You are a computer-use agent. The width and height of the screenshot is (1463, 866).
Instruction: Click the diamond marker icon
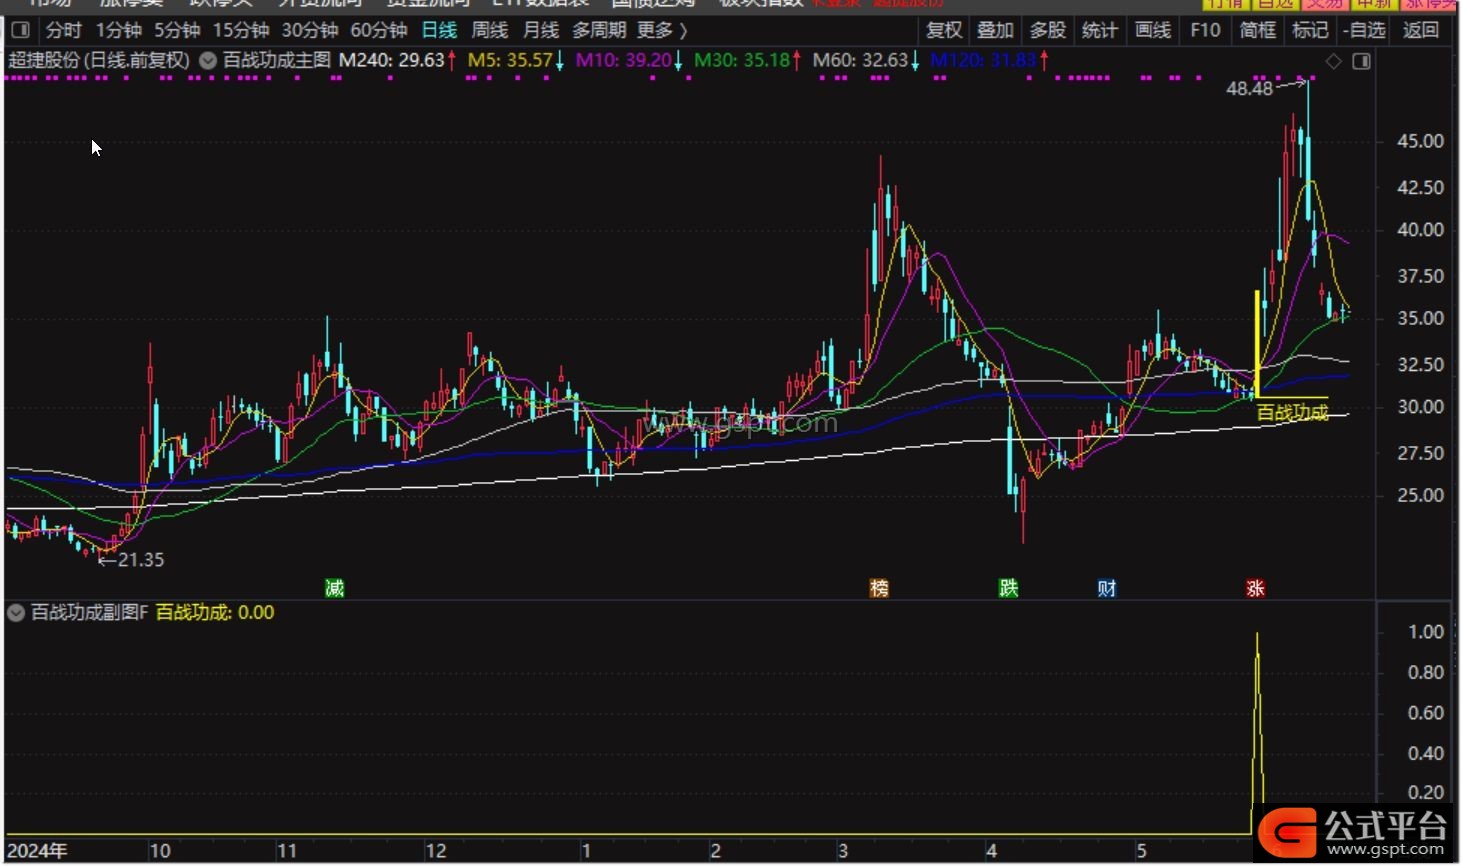coord(1333,61)
